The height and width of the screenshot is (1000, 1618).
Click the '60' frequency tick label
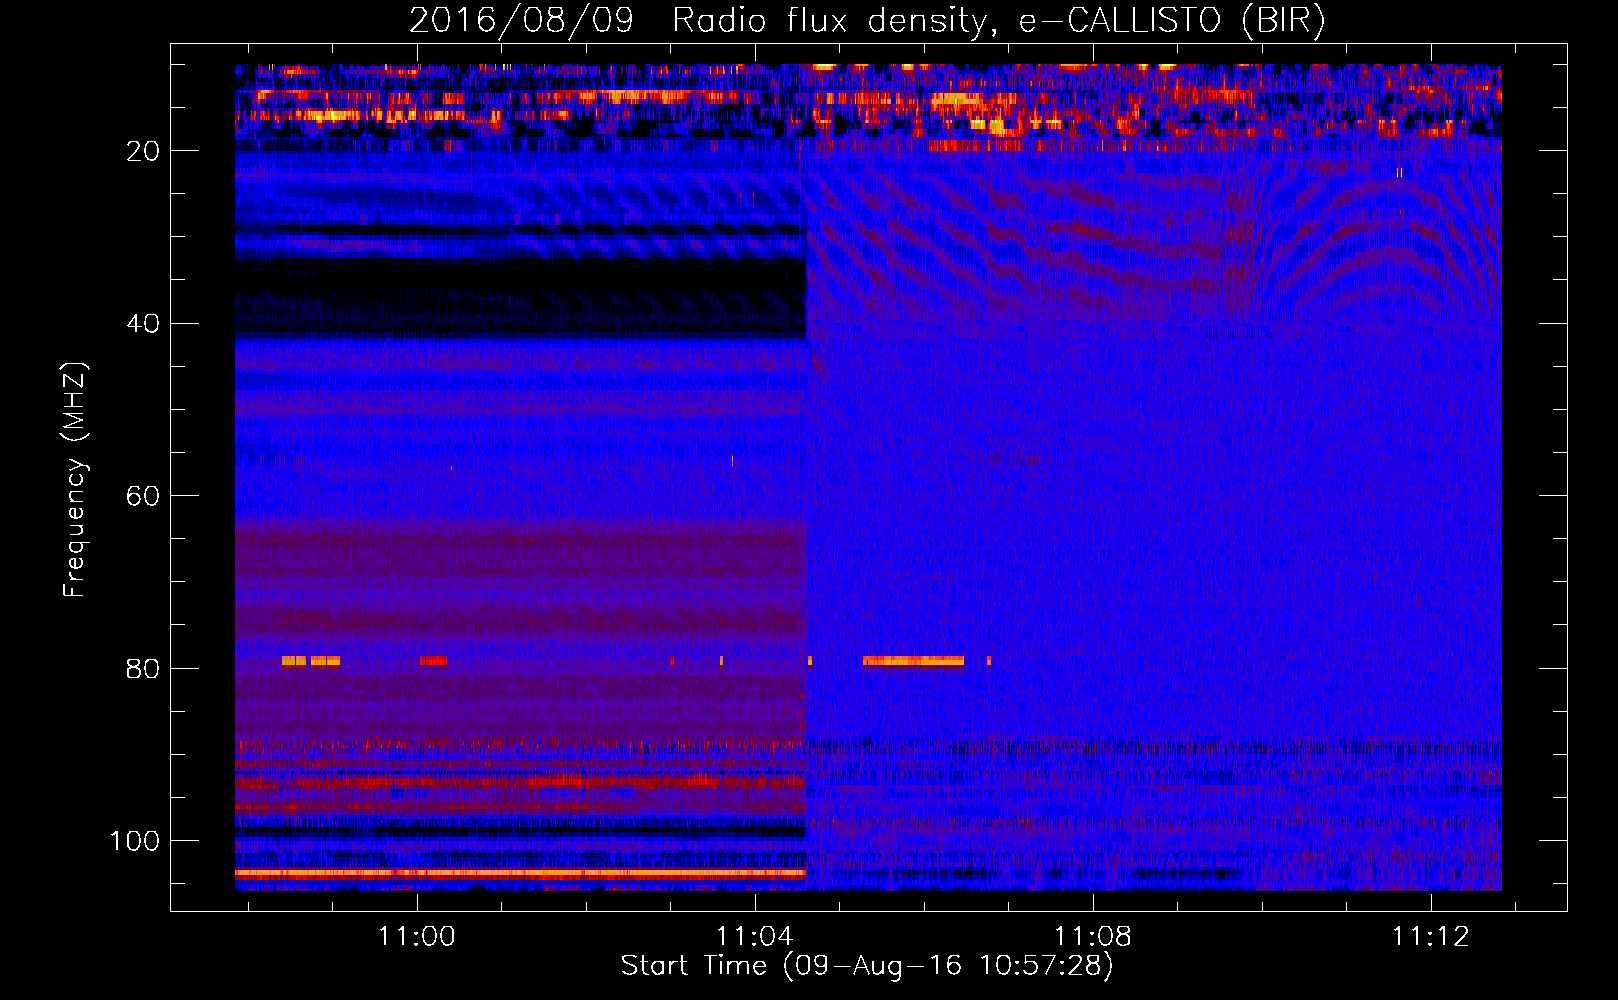143,496
